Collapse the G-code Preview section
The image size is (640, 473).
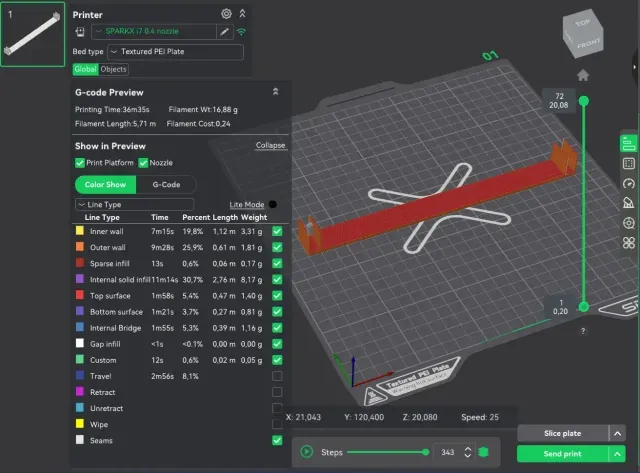coord(276,92)
